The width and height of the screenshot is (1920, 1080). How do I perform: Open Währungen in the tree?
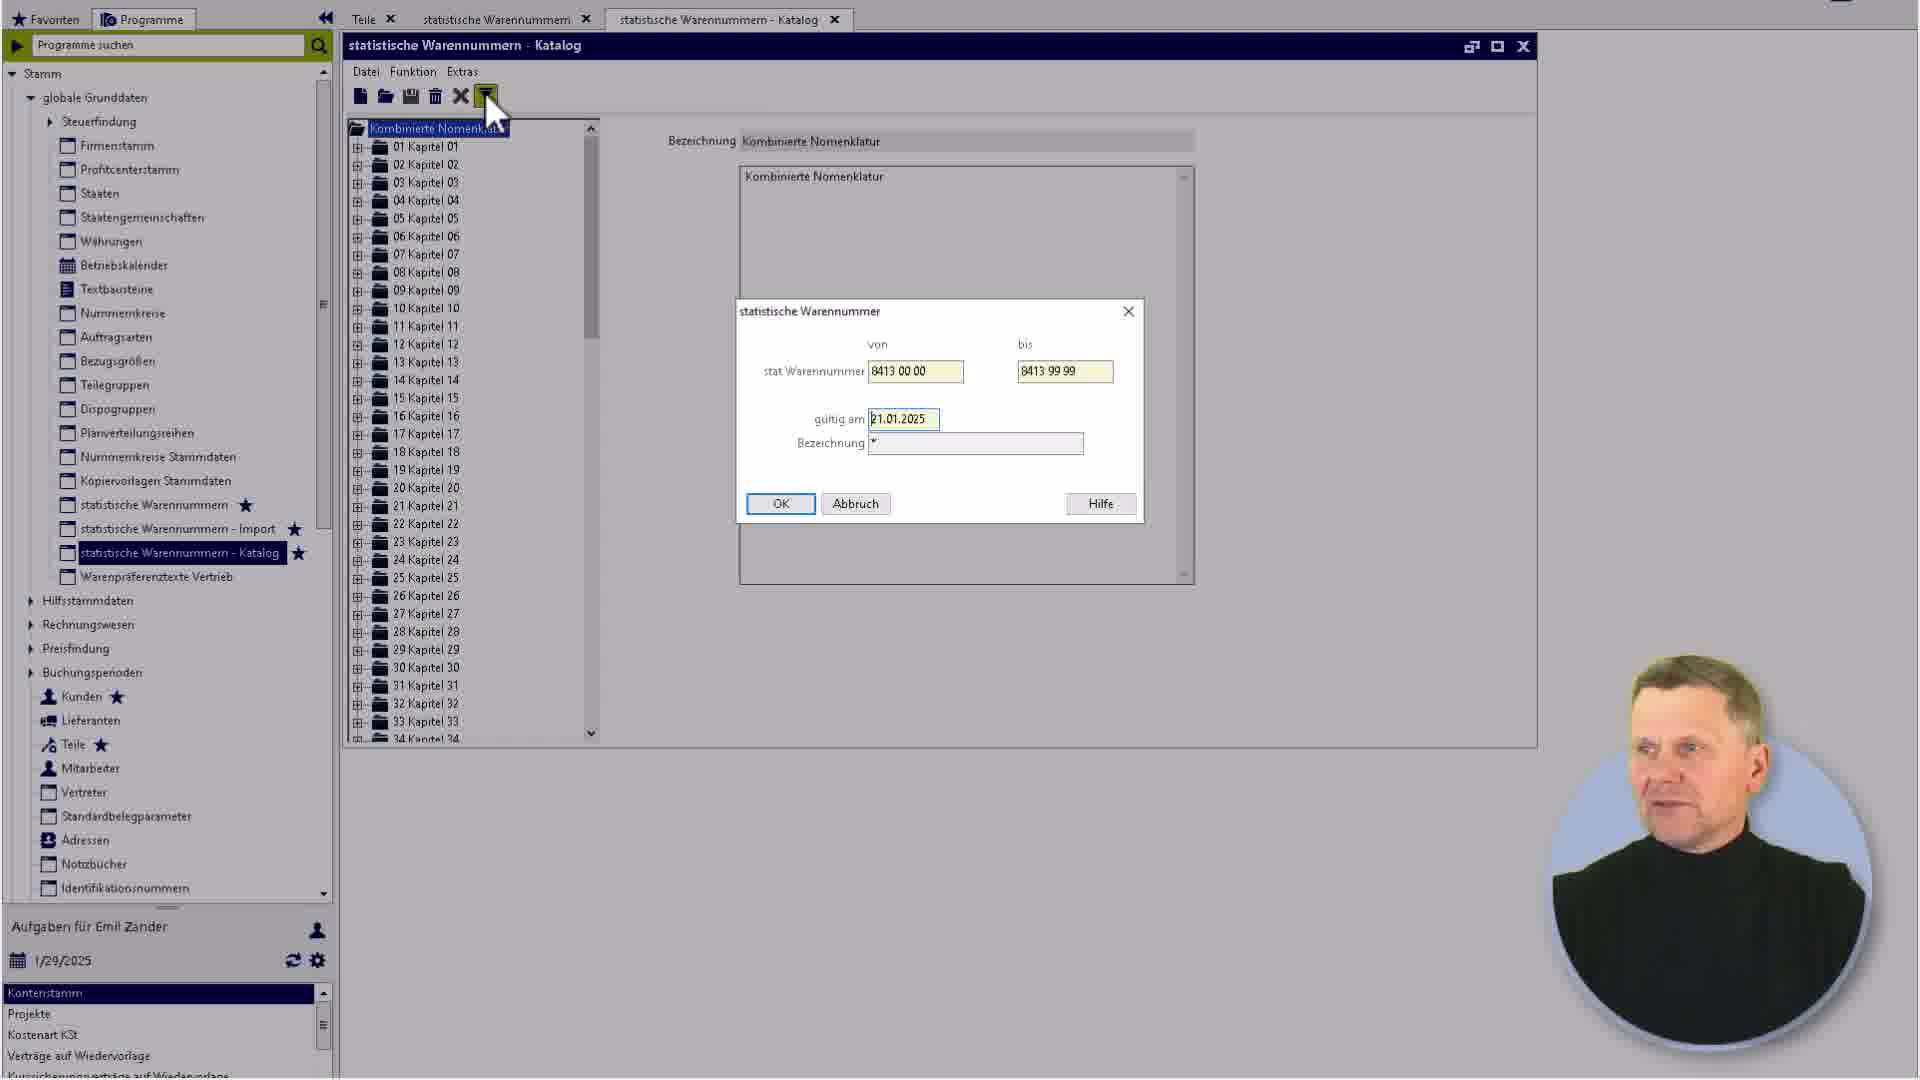[x=111, y=242]
